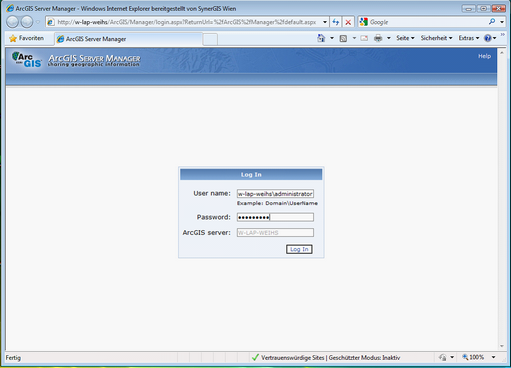Image resolution: width=511 pixels, height=368 pixels.
Task: Click the Fertig status text
Action: tap(13, 358)
